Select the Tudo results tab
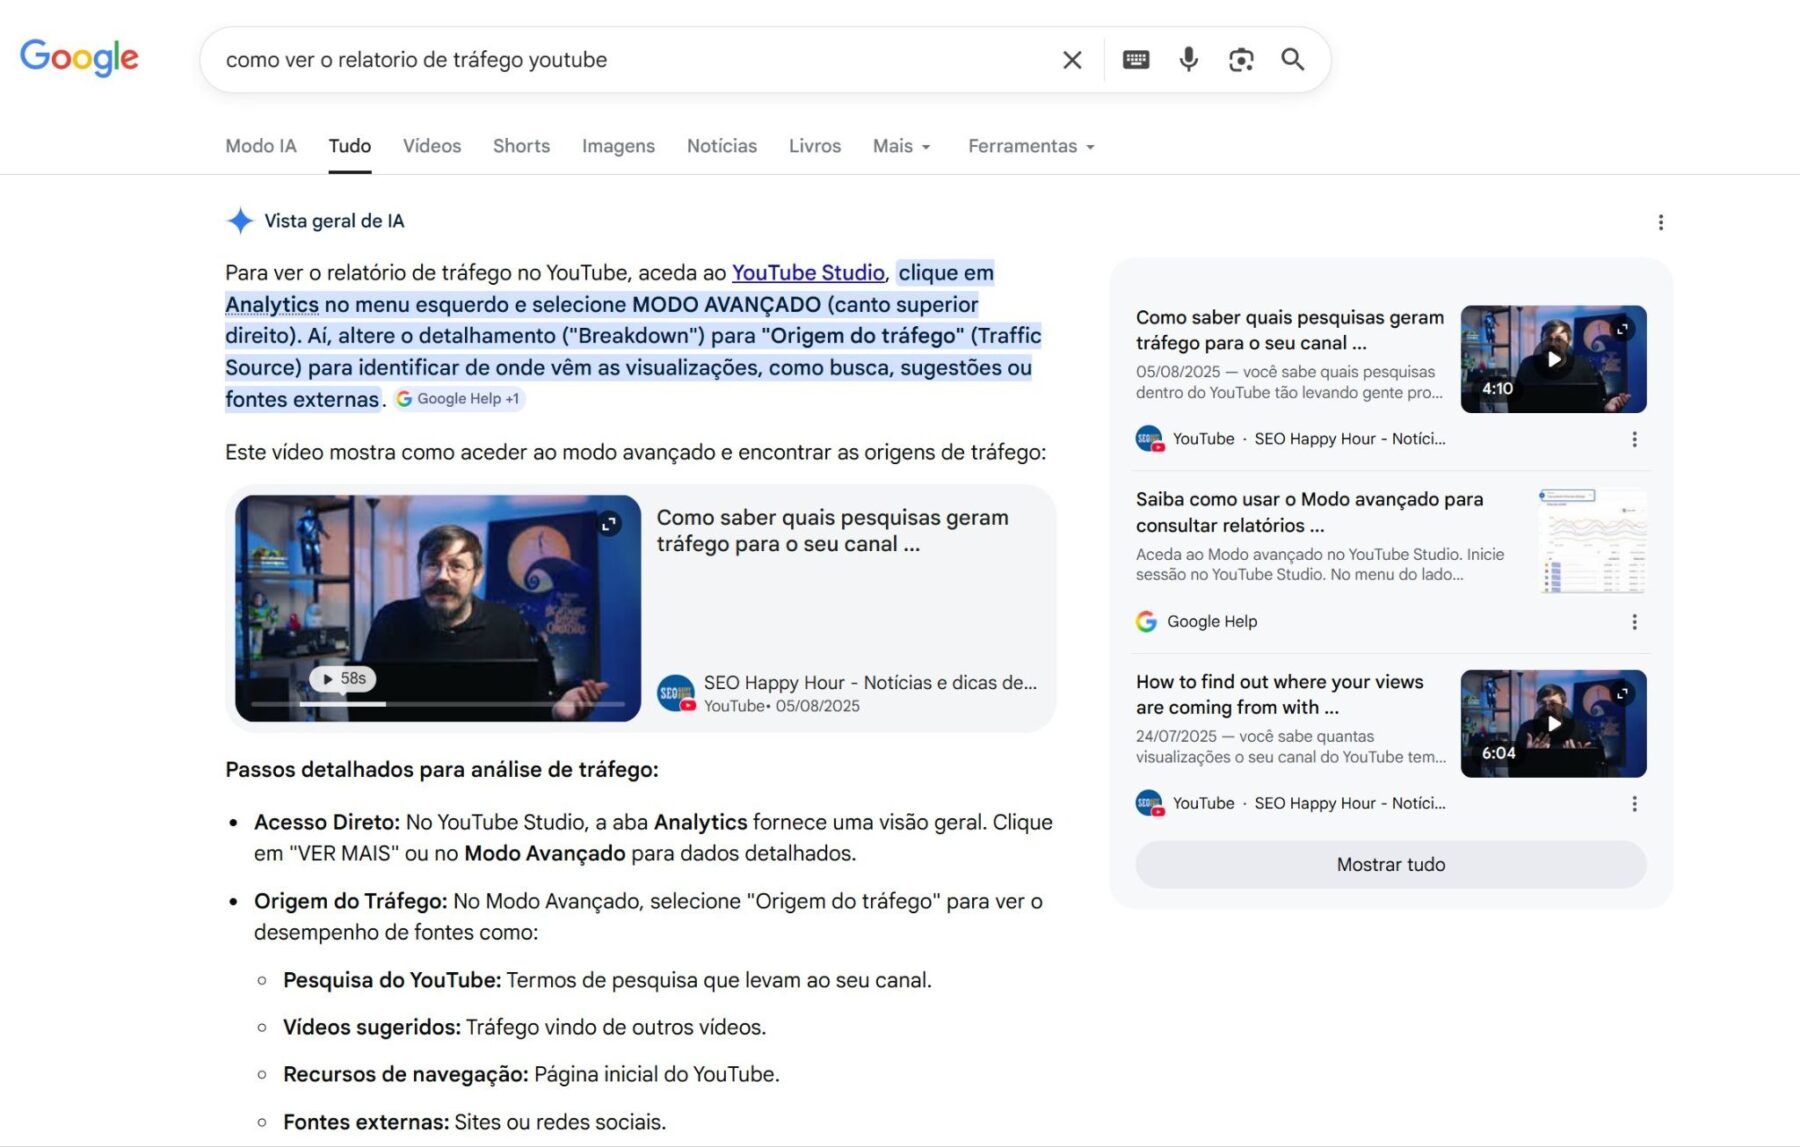This screenshot has height=1147, width=1800. [x=350, y=146]
